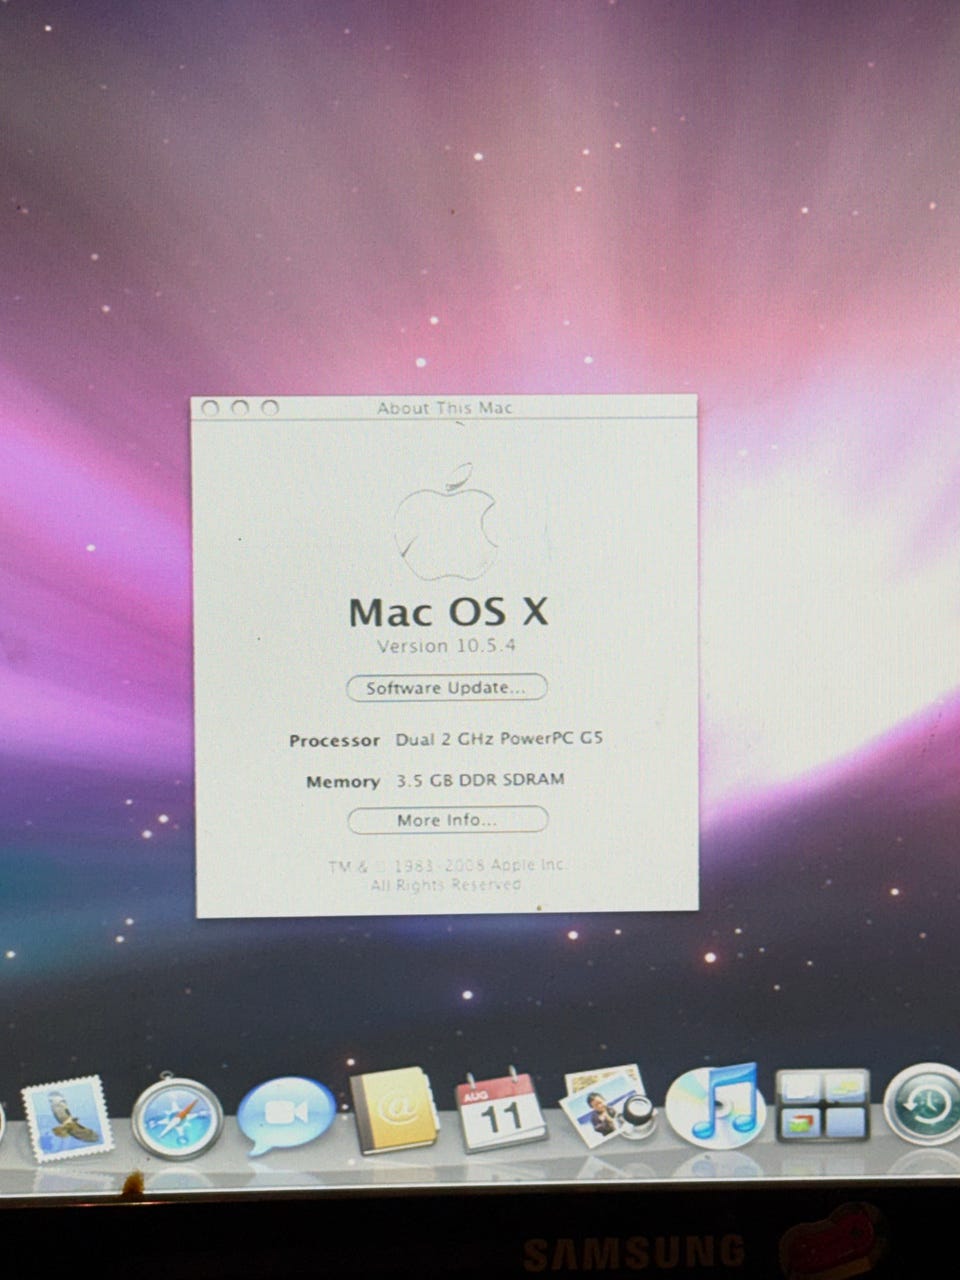Close the About This Mac window
This screenshot has height=1280, width=960.
(210, 408)
